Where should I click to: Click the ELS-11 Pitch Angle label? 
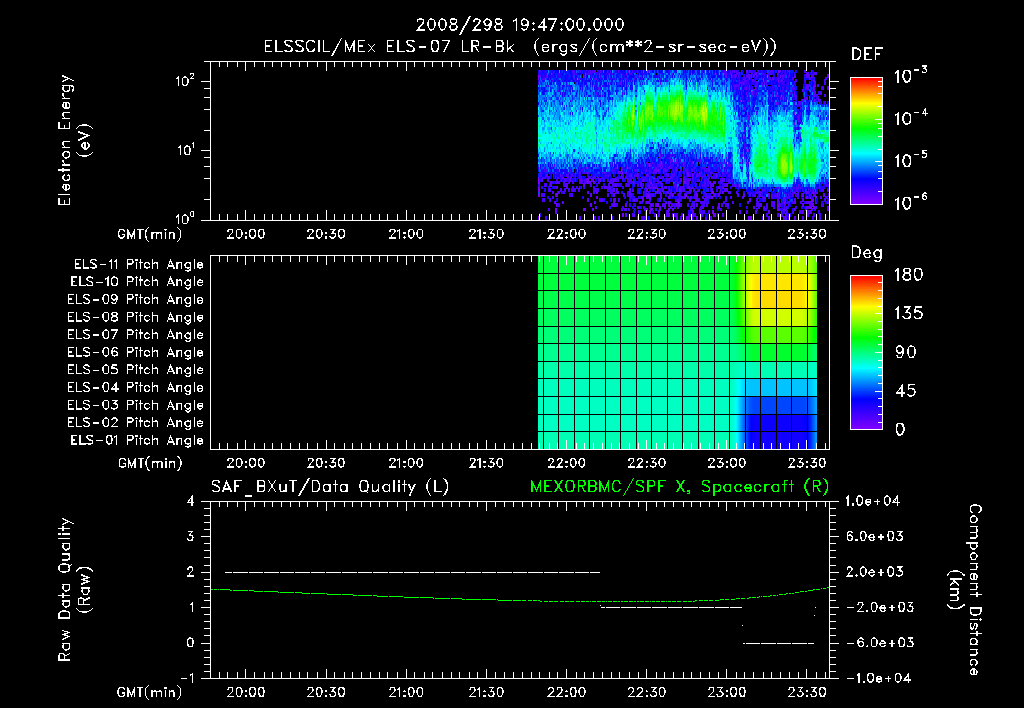coord(138,265)
